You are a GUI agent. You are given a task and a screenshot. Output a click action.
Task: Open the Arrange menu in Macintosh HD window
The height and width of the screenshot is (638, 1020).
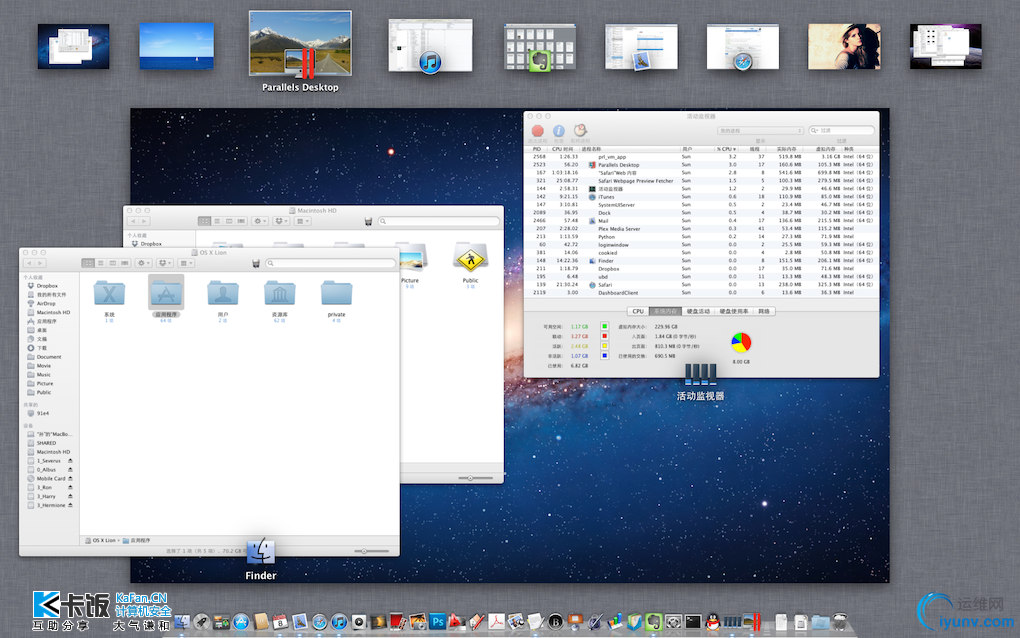(302, 221)
